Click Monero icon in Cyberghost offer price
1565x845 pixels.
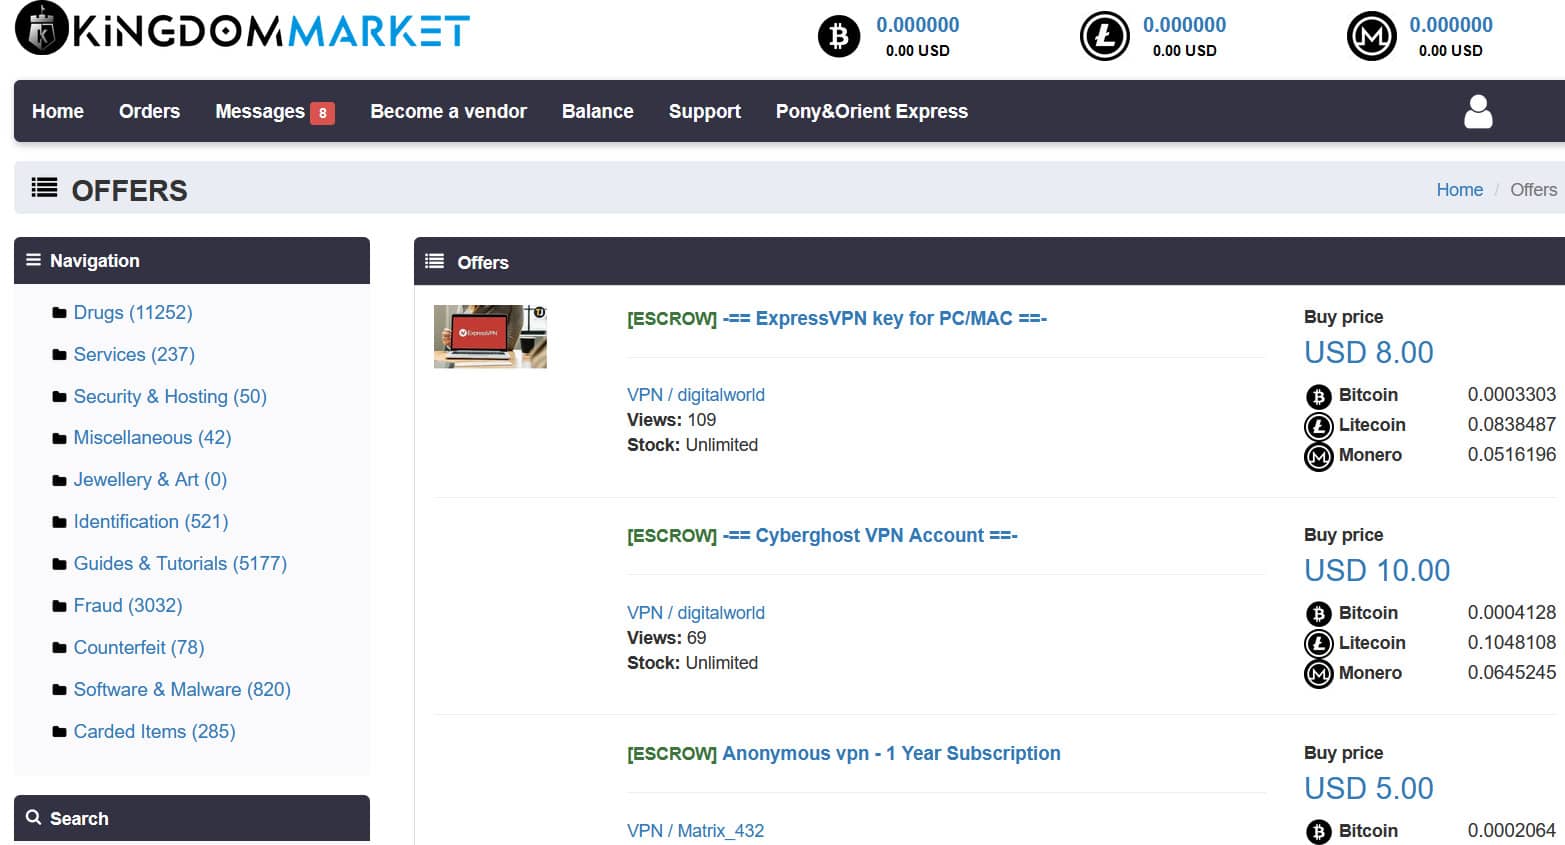1318,675
